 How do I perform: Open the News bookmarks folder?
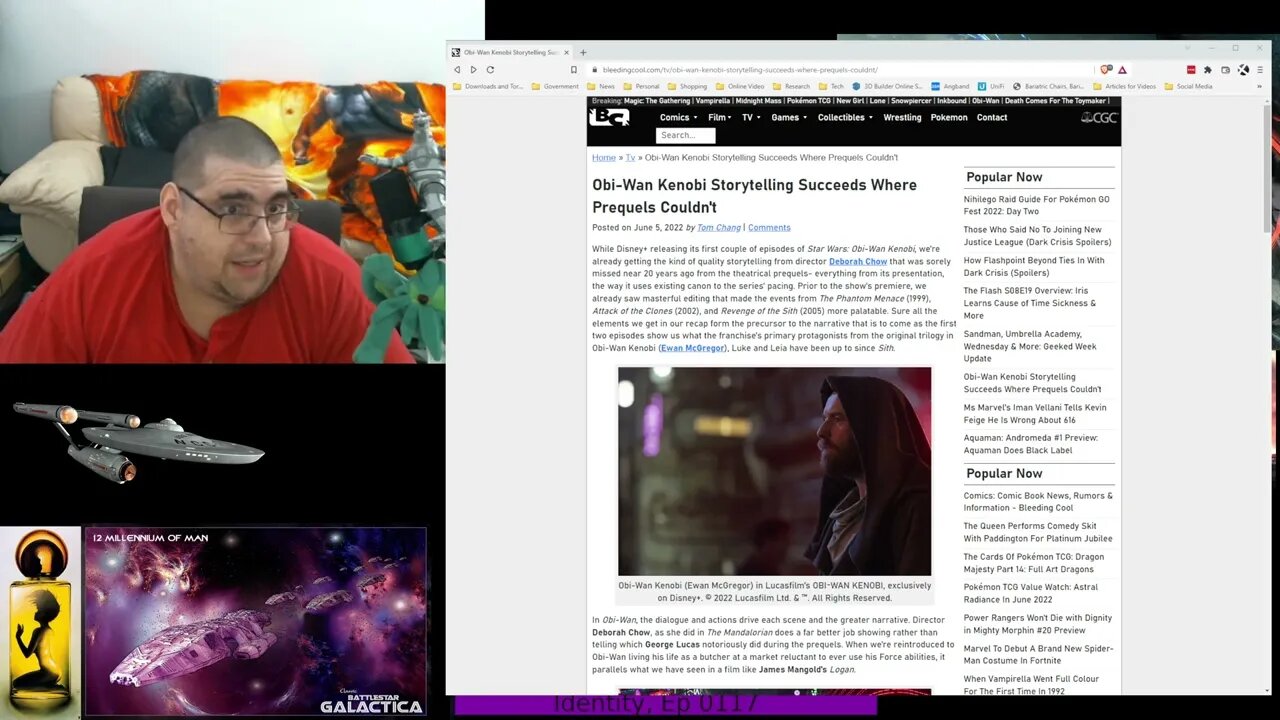601,86
